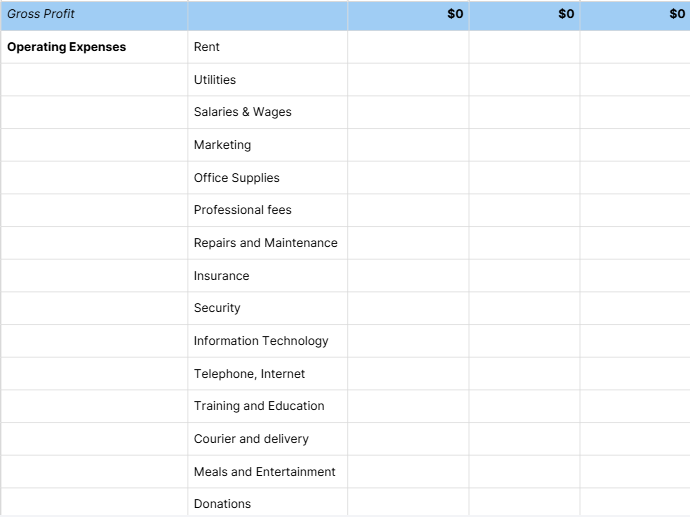This screenshot has height=517, width=690.
Task: Click the empty second value cell for Security
Action: coord(525,308)
